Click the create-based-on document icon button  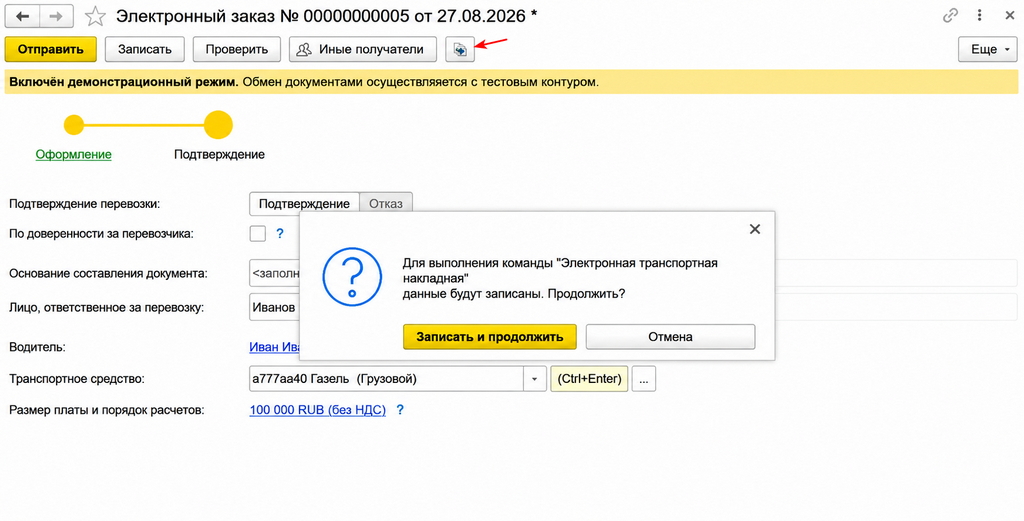(460, 50)
